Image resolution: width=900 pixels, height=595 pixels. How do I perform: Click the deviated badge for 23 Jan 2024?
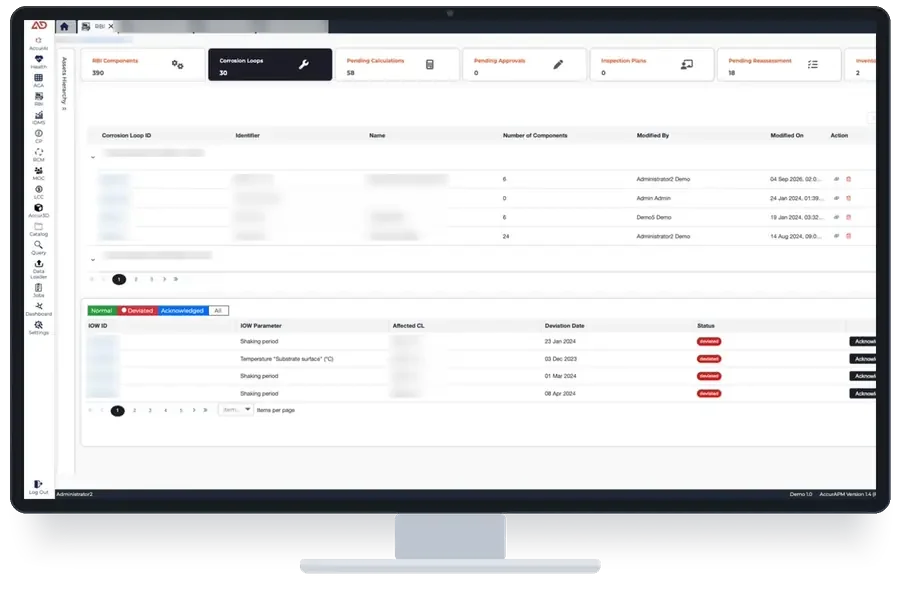tap(709, 341)
